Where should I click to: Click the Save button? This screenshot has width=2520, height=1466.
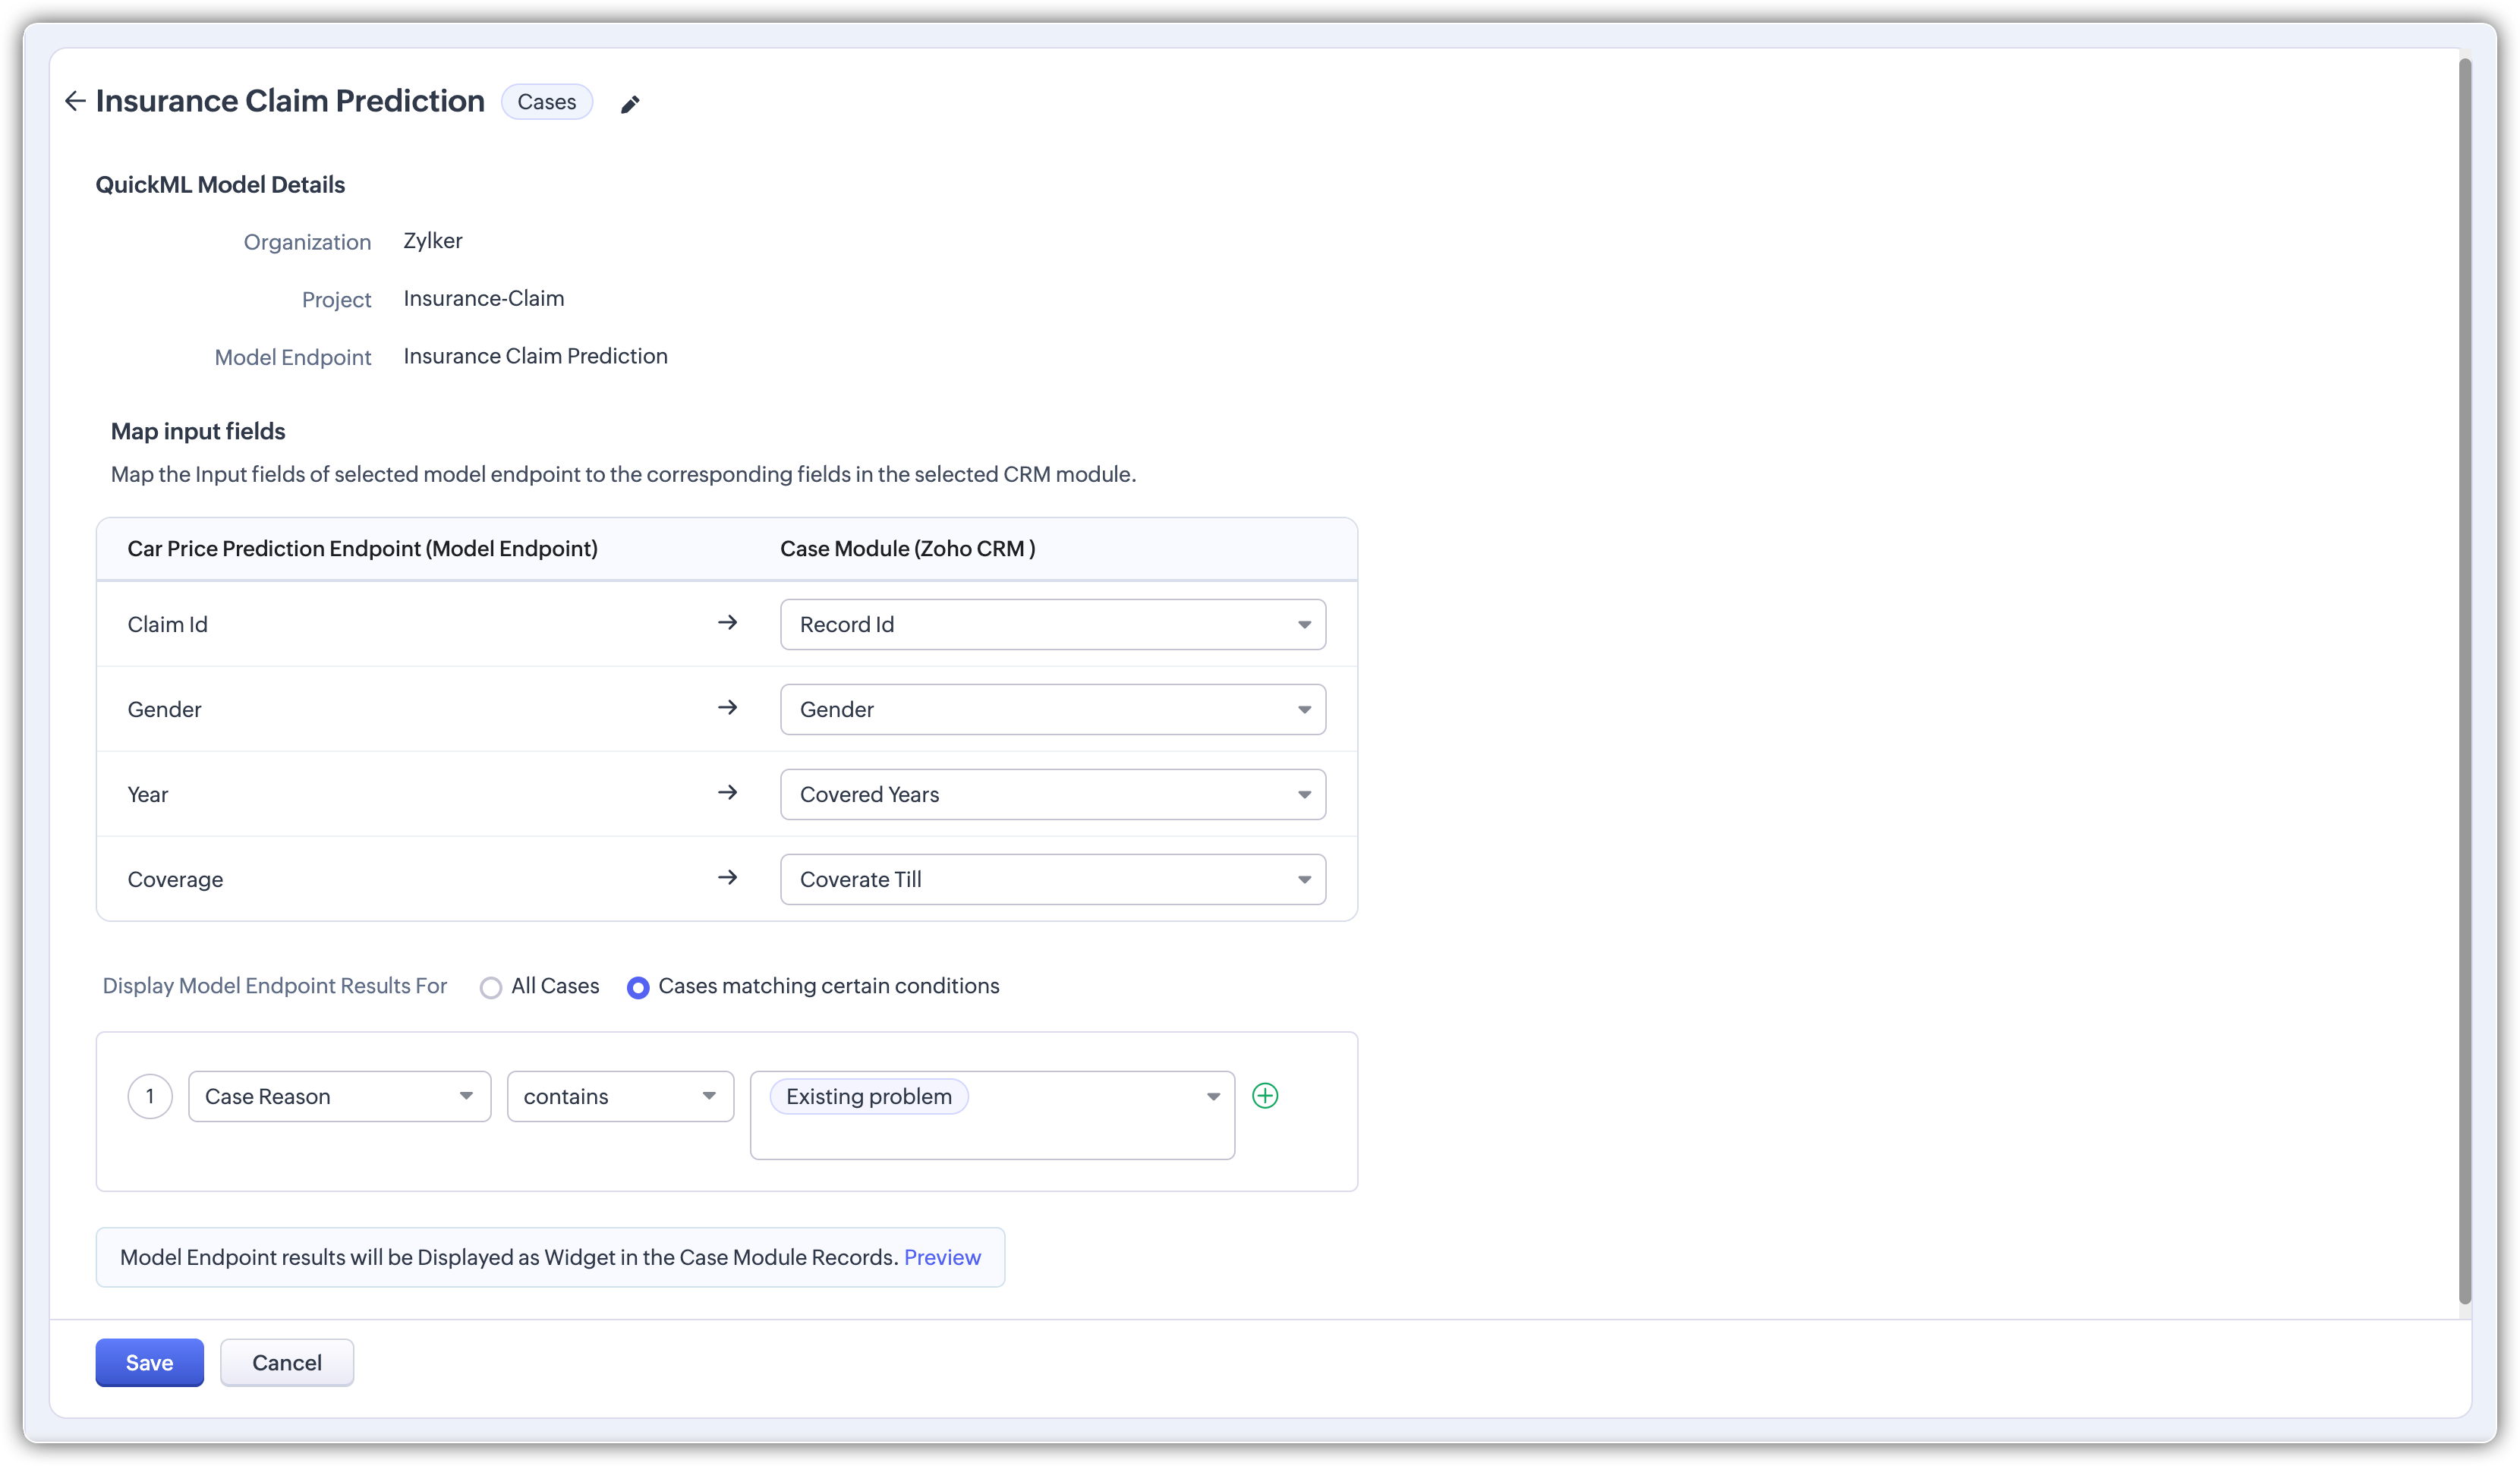tap(150, 1362)
